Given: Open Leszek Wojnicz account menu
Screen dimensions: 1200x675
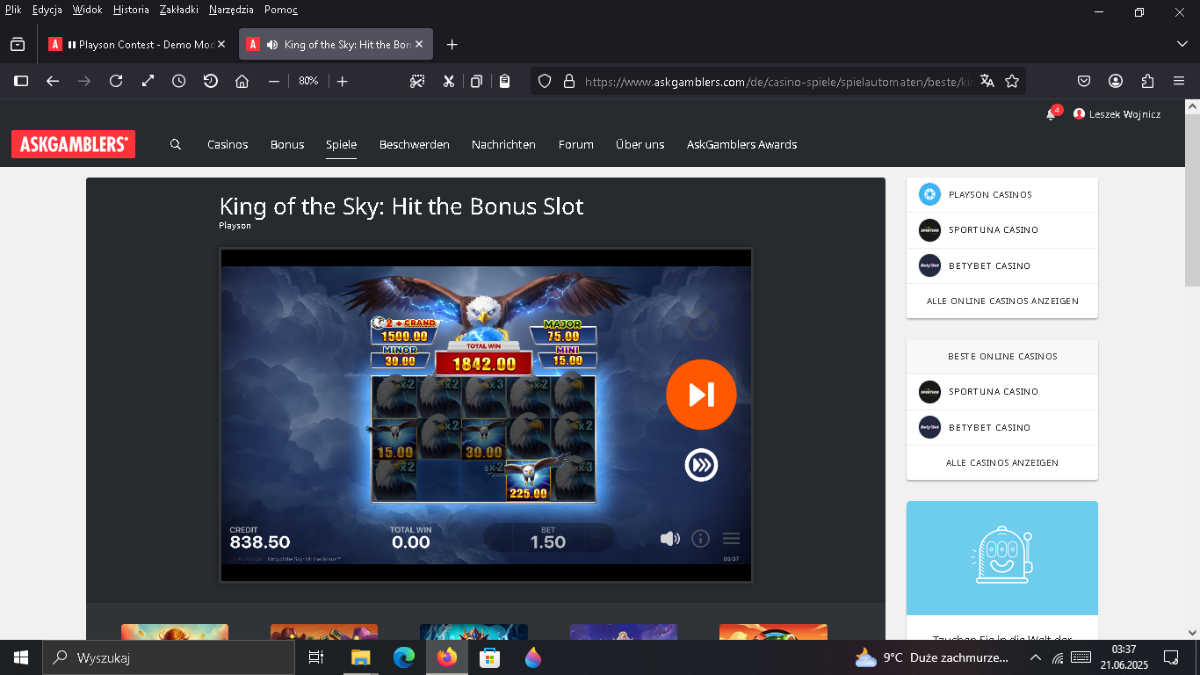Looking at the screenshot, I should click(1117, 114).
